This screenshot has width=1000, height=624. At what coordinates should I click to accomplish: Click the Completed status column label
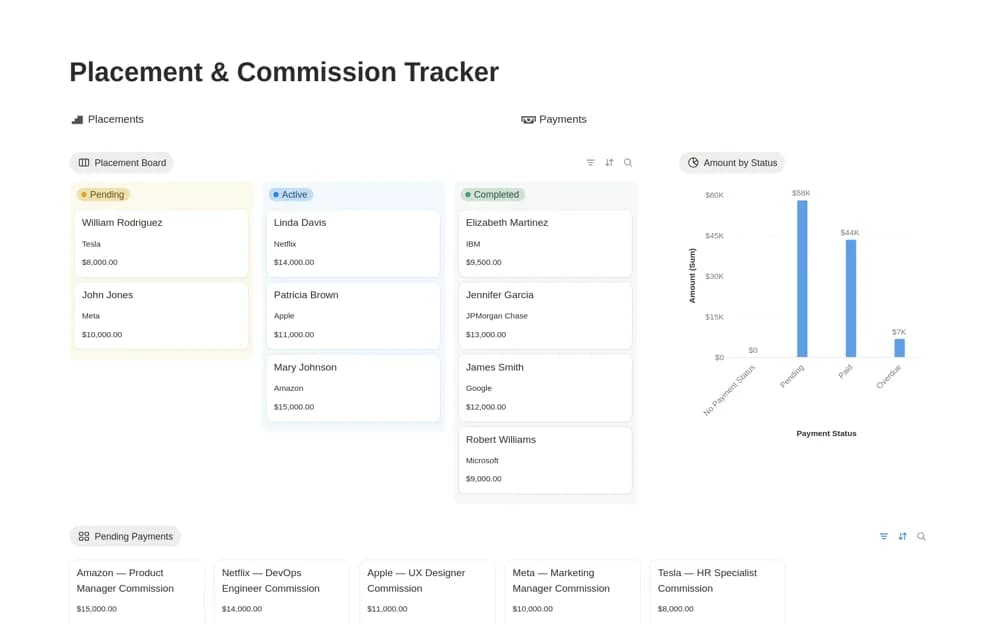click(492, 195)
